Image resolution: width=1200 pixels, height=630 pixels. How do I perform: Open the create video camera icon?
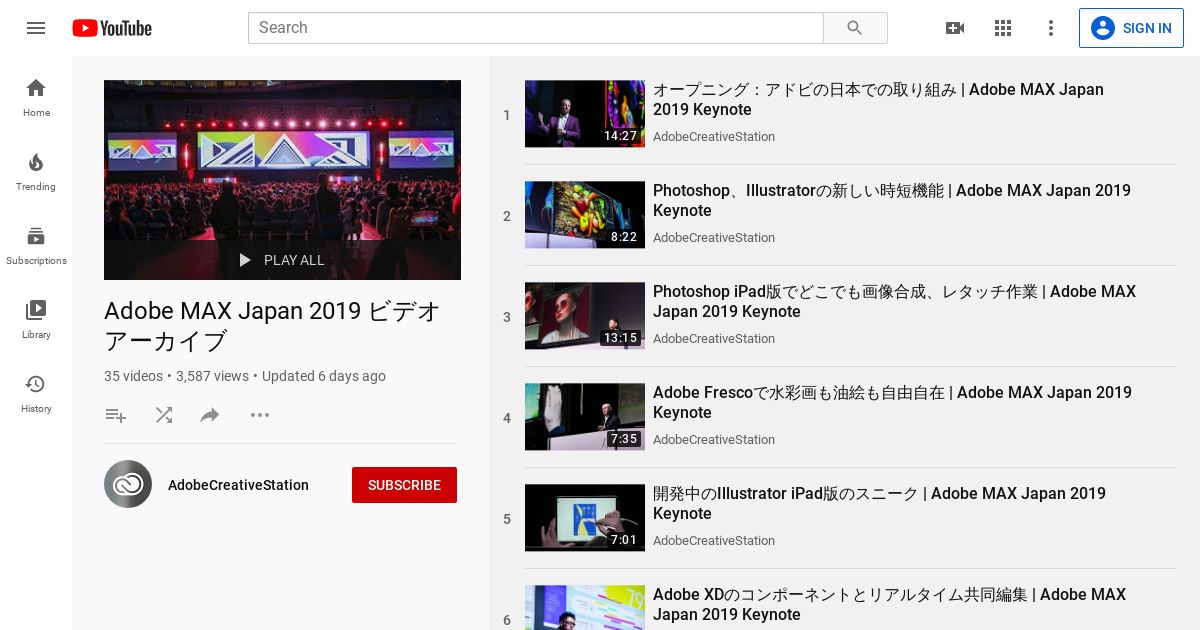pyautogui.click(x=955, y=28)
